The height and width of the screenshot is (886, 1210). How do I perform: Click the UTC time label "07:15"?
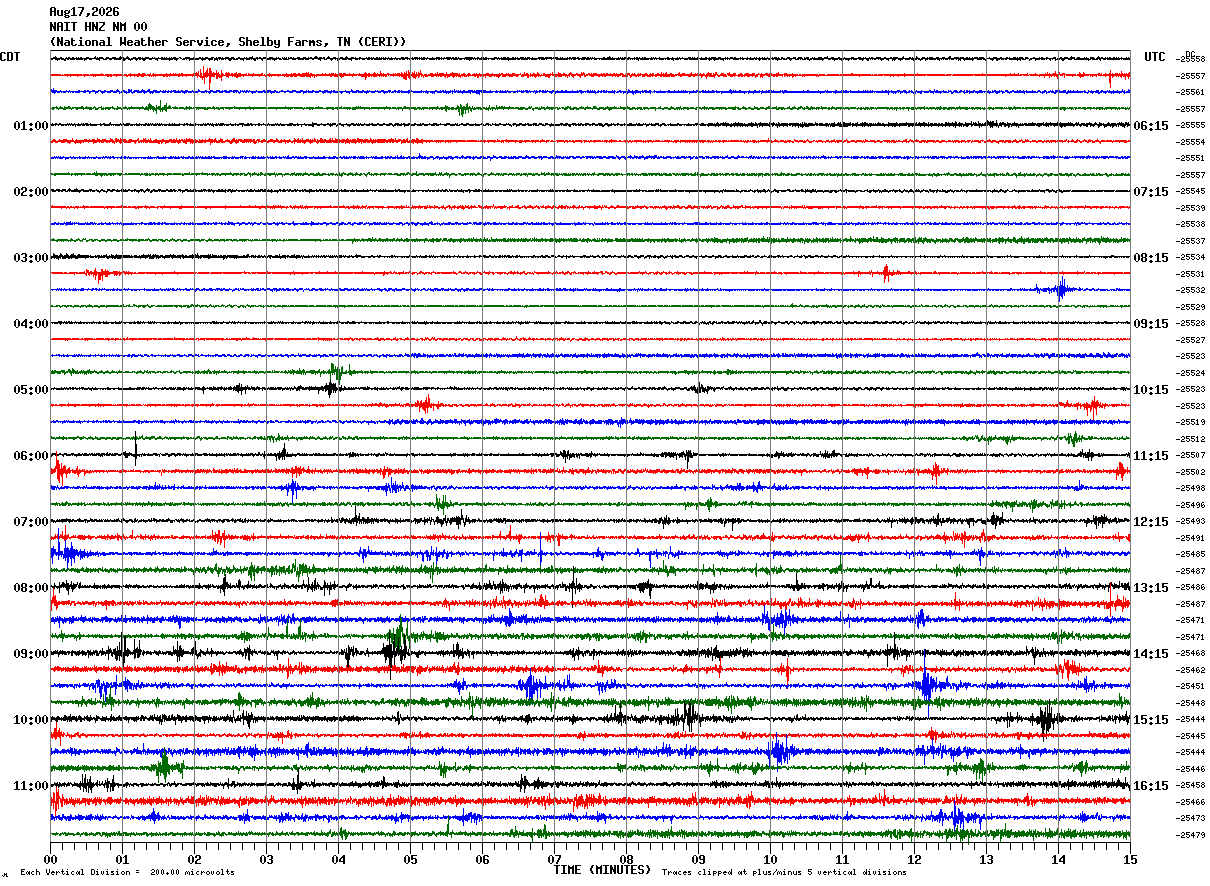[x=1151, y=192]
